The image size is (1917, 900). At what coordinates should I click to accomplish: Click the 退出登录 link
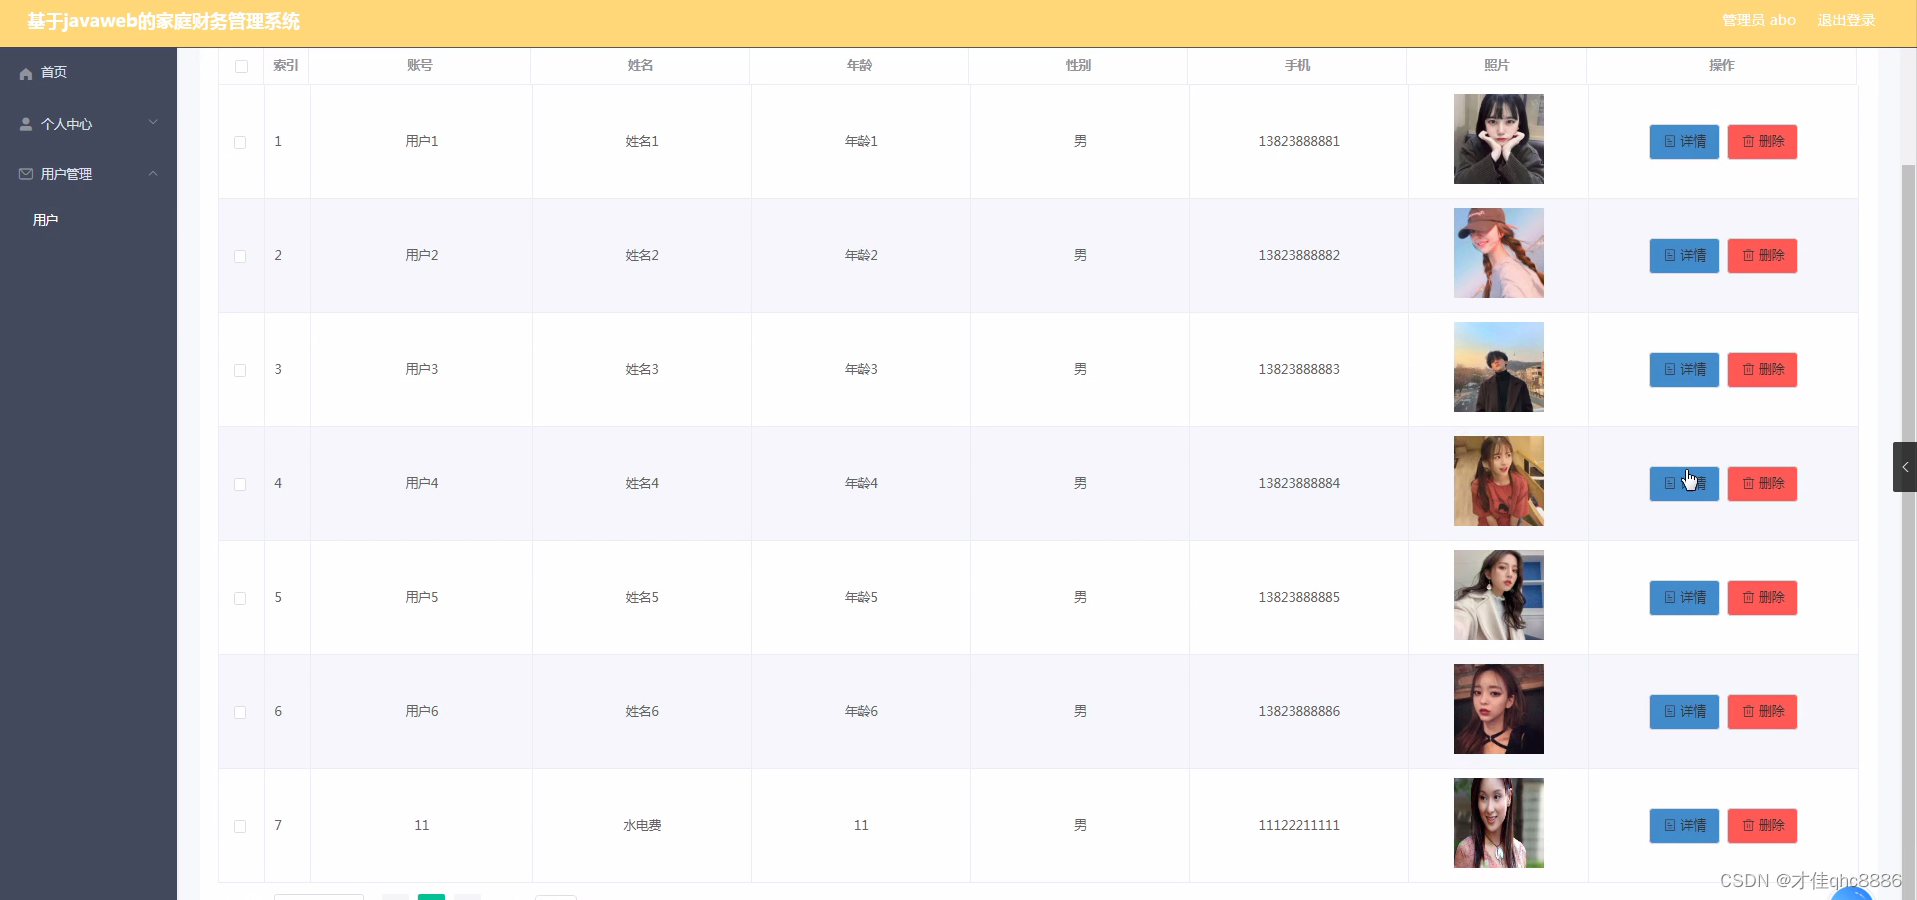[x=1846, y=20]
